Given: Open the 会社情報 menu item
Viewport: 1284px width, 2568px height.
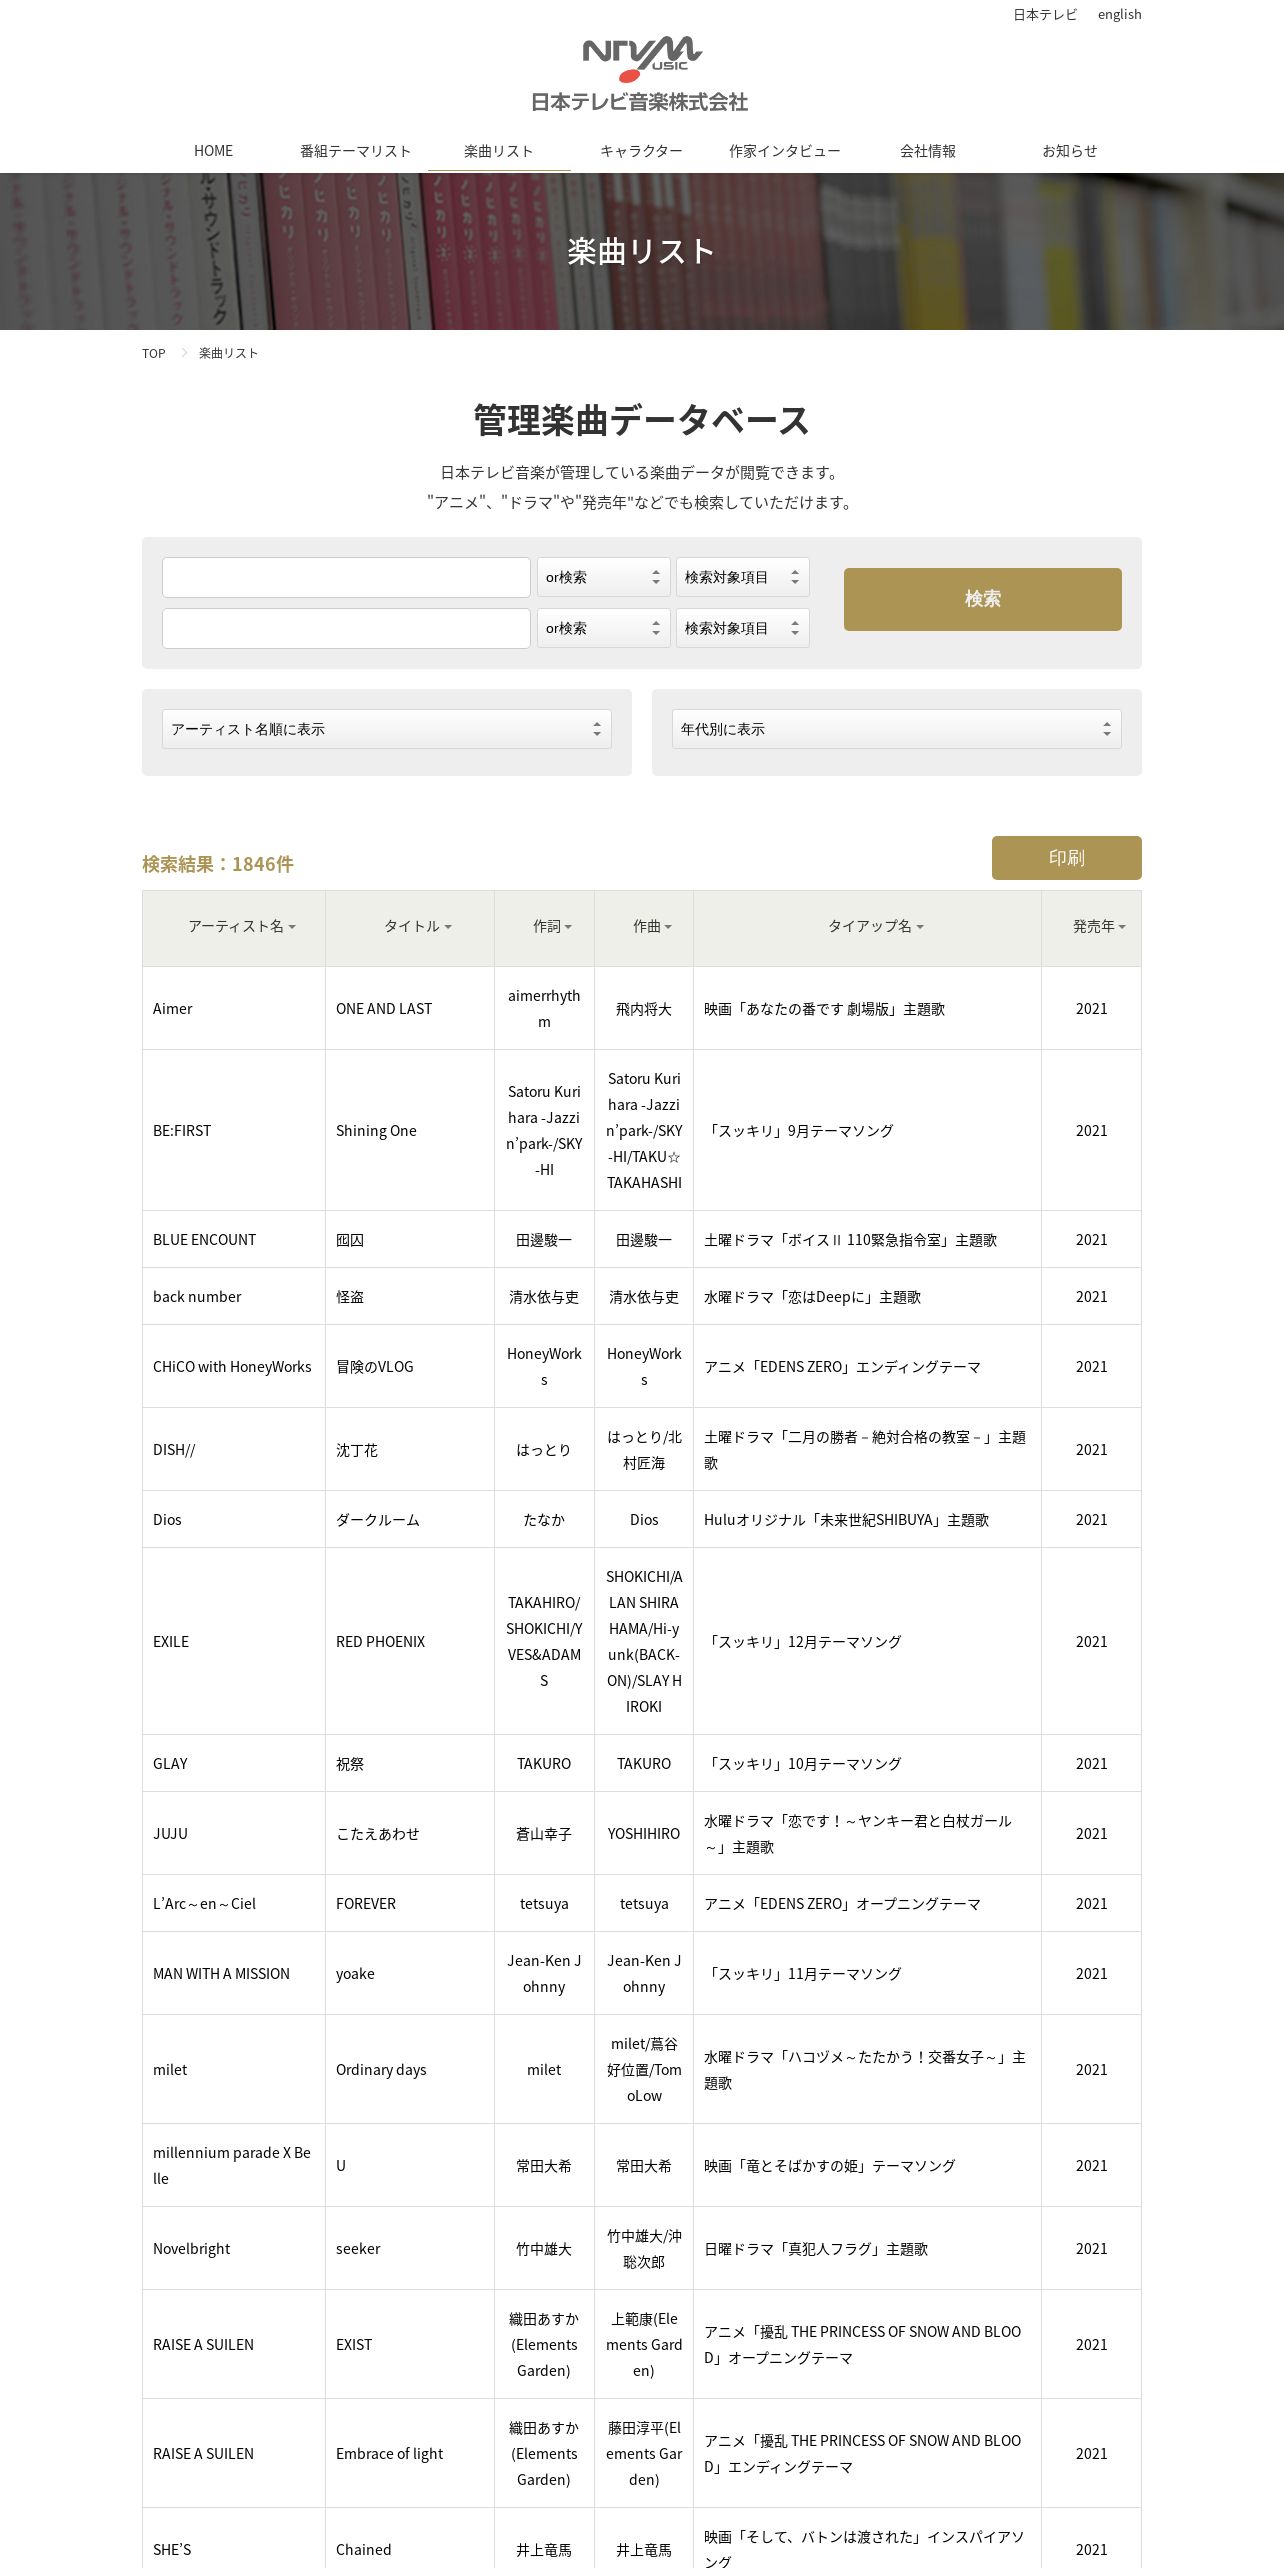Looking at the screenshot, I should (x=928, y=151).
